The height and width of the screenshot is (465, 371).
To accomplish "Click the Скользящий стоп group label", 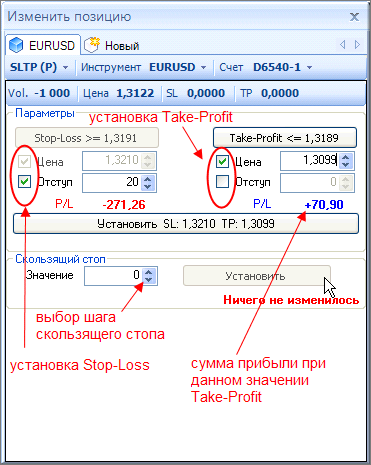I will click(x=60, y=259).
